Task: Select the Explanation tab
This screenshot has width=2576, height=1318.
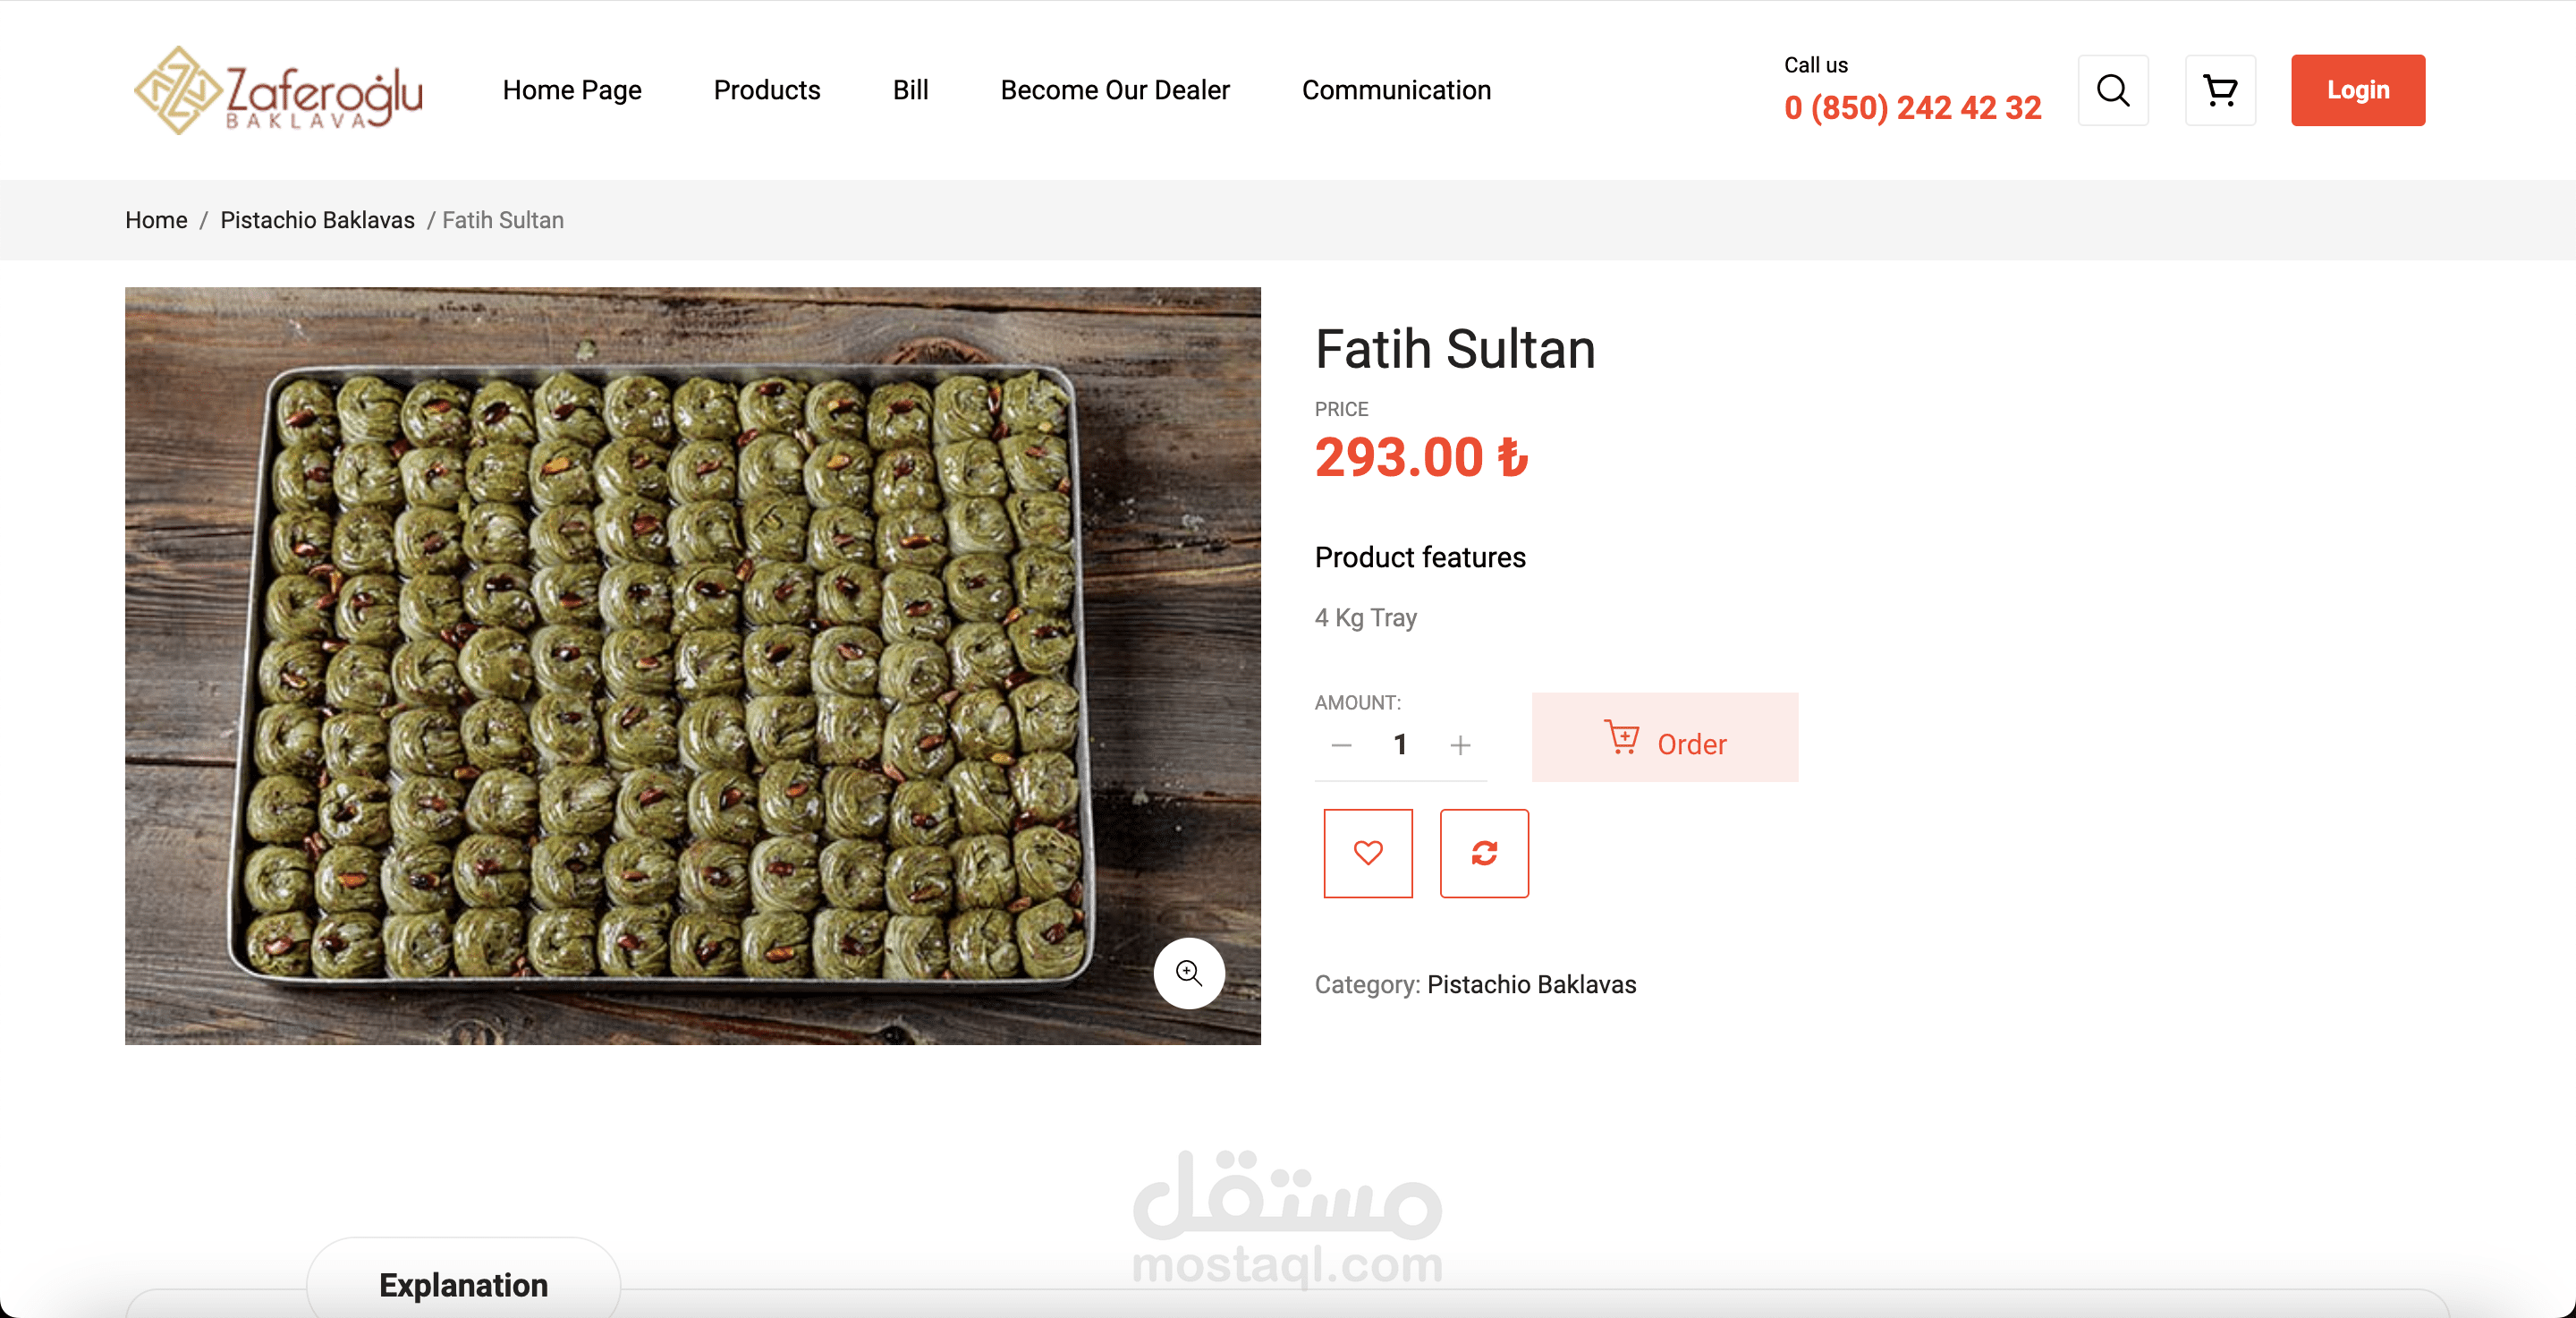Action: (463, 1284)
